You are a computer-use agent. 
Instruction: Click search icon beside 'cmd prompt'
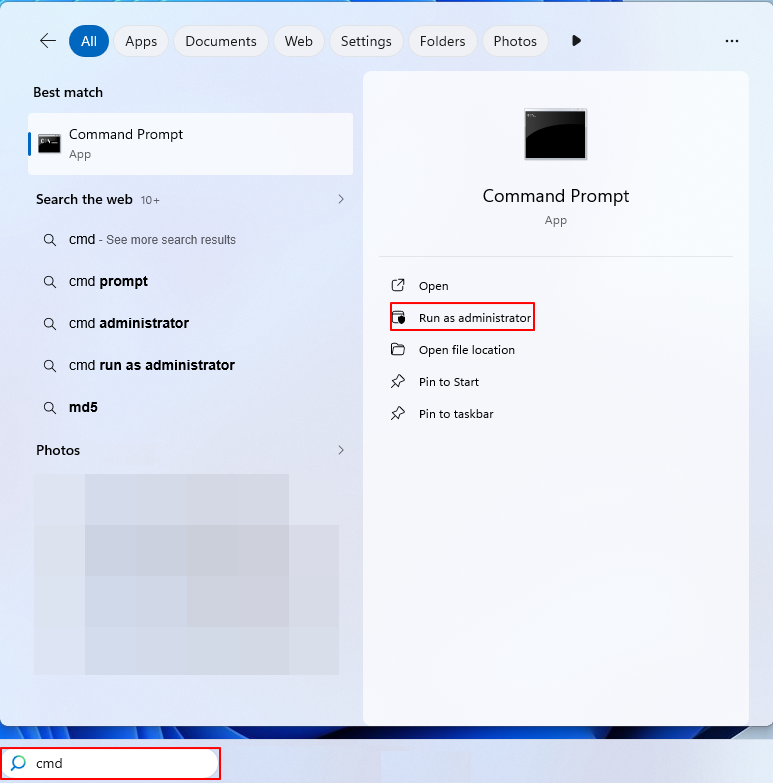point(49,282)
